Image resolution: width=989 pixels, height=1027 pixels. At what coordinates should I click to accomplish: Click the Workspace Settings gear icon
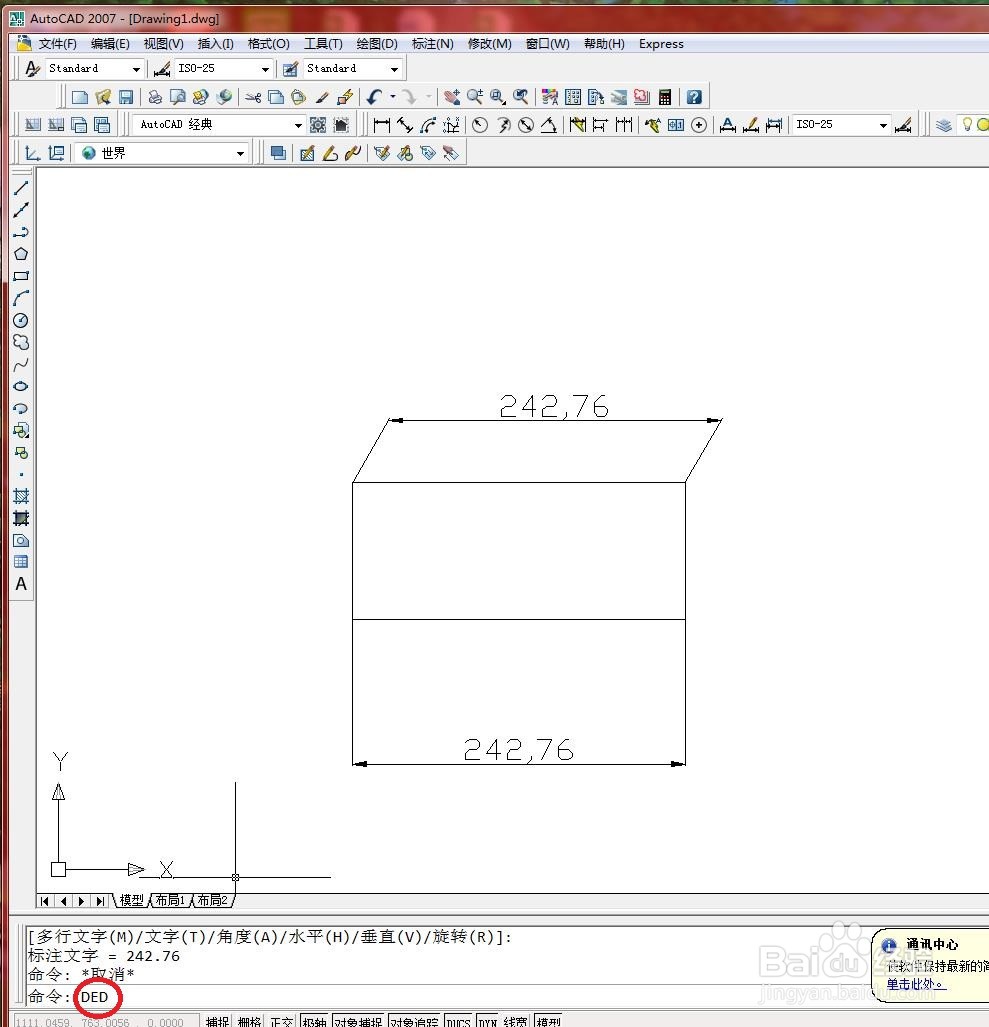pos(318,124)
